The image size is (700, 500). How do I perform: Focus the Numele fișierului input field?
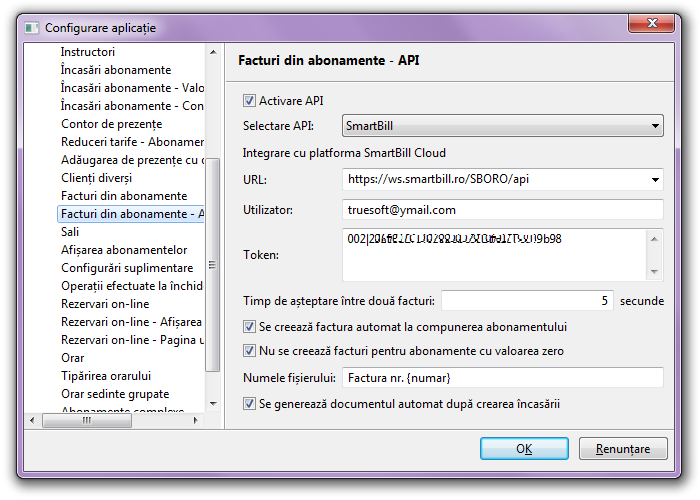point(502,378)
